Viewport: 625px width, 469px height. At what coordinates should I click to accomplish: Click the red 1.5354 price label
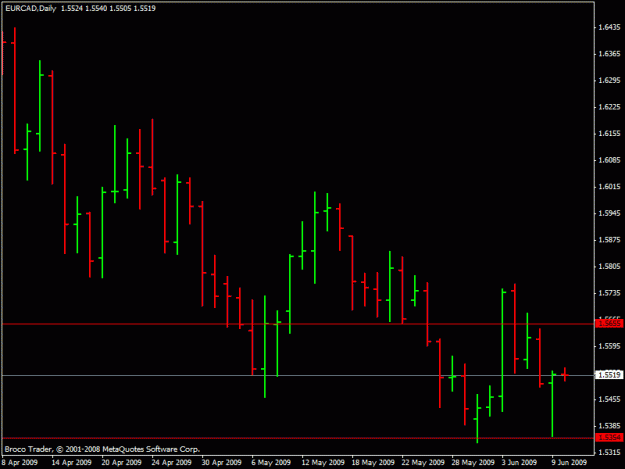coord(609,438)
